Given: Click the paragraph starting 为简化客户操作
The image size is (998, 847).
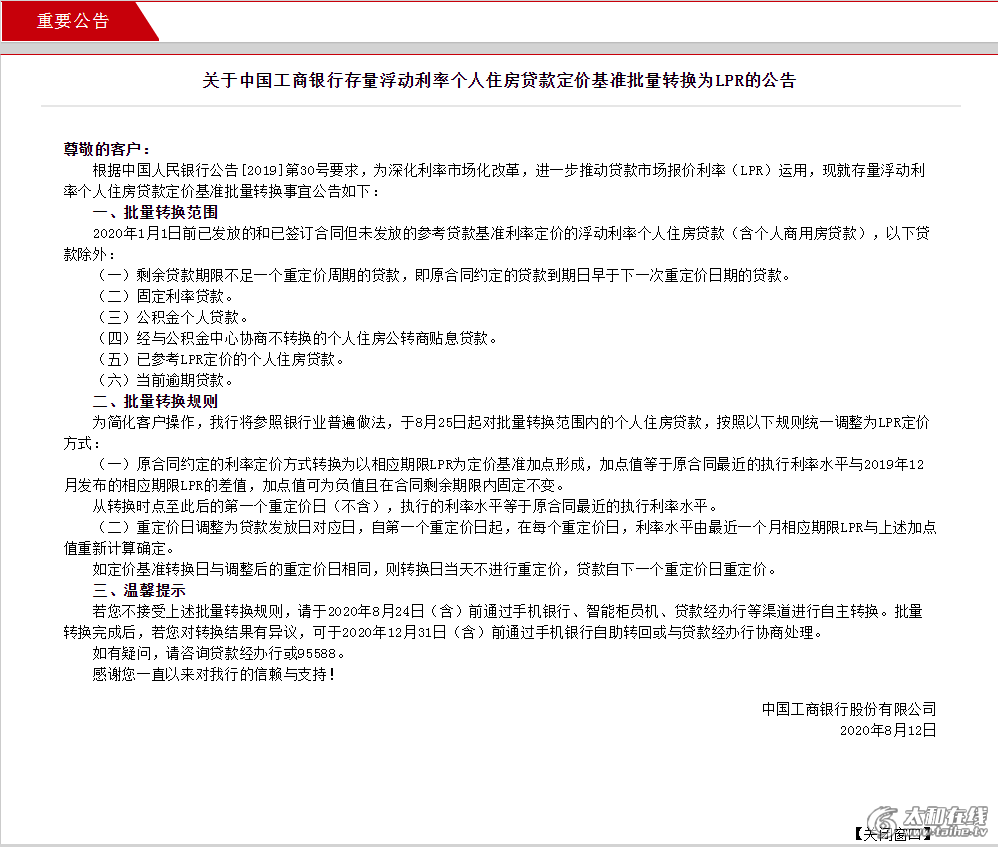Looking at the screenshot, I should 496,432.
